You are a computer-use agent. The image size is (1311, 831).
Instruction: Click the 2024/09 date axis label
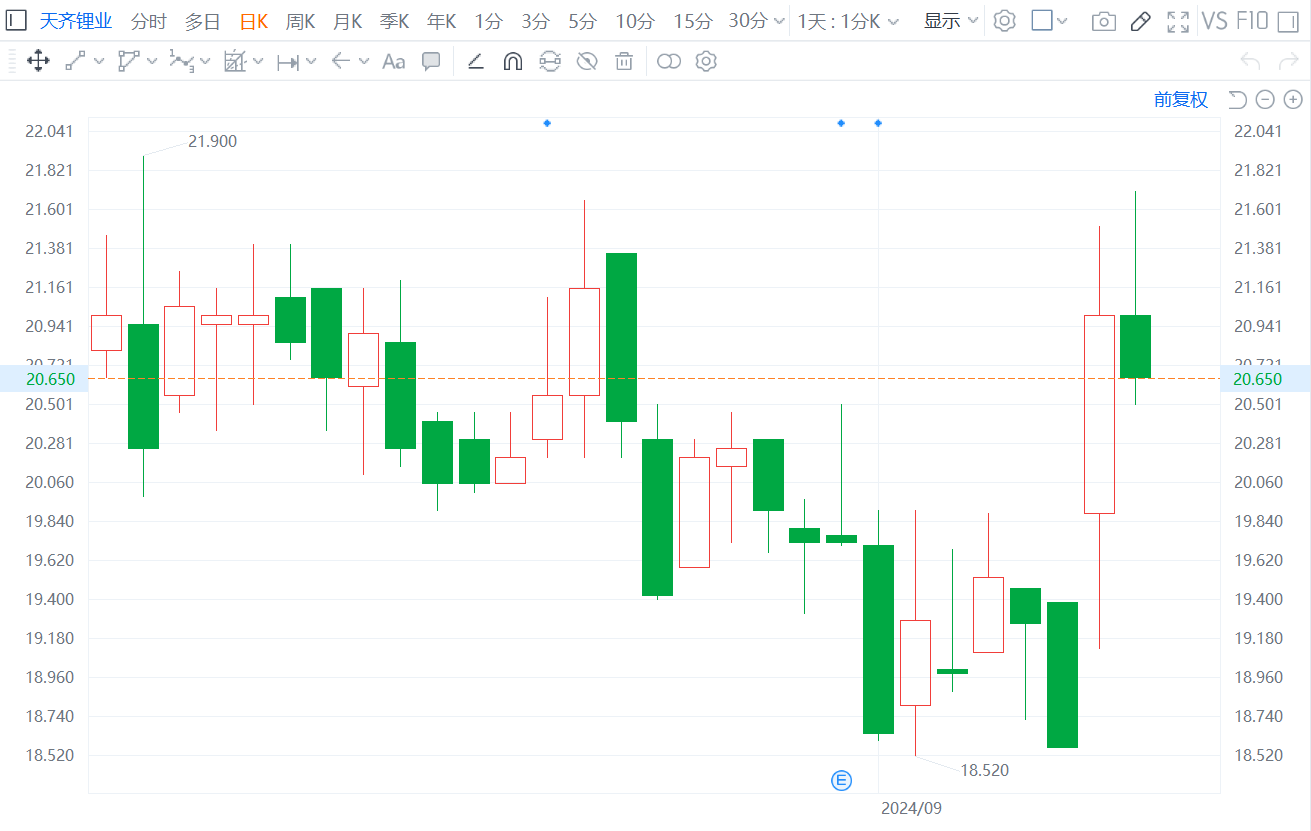click(911, 808)
